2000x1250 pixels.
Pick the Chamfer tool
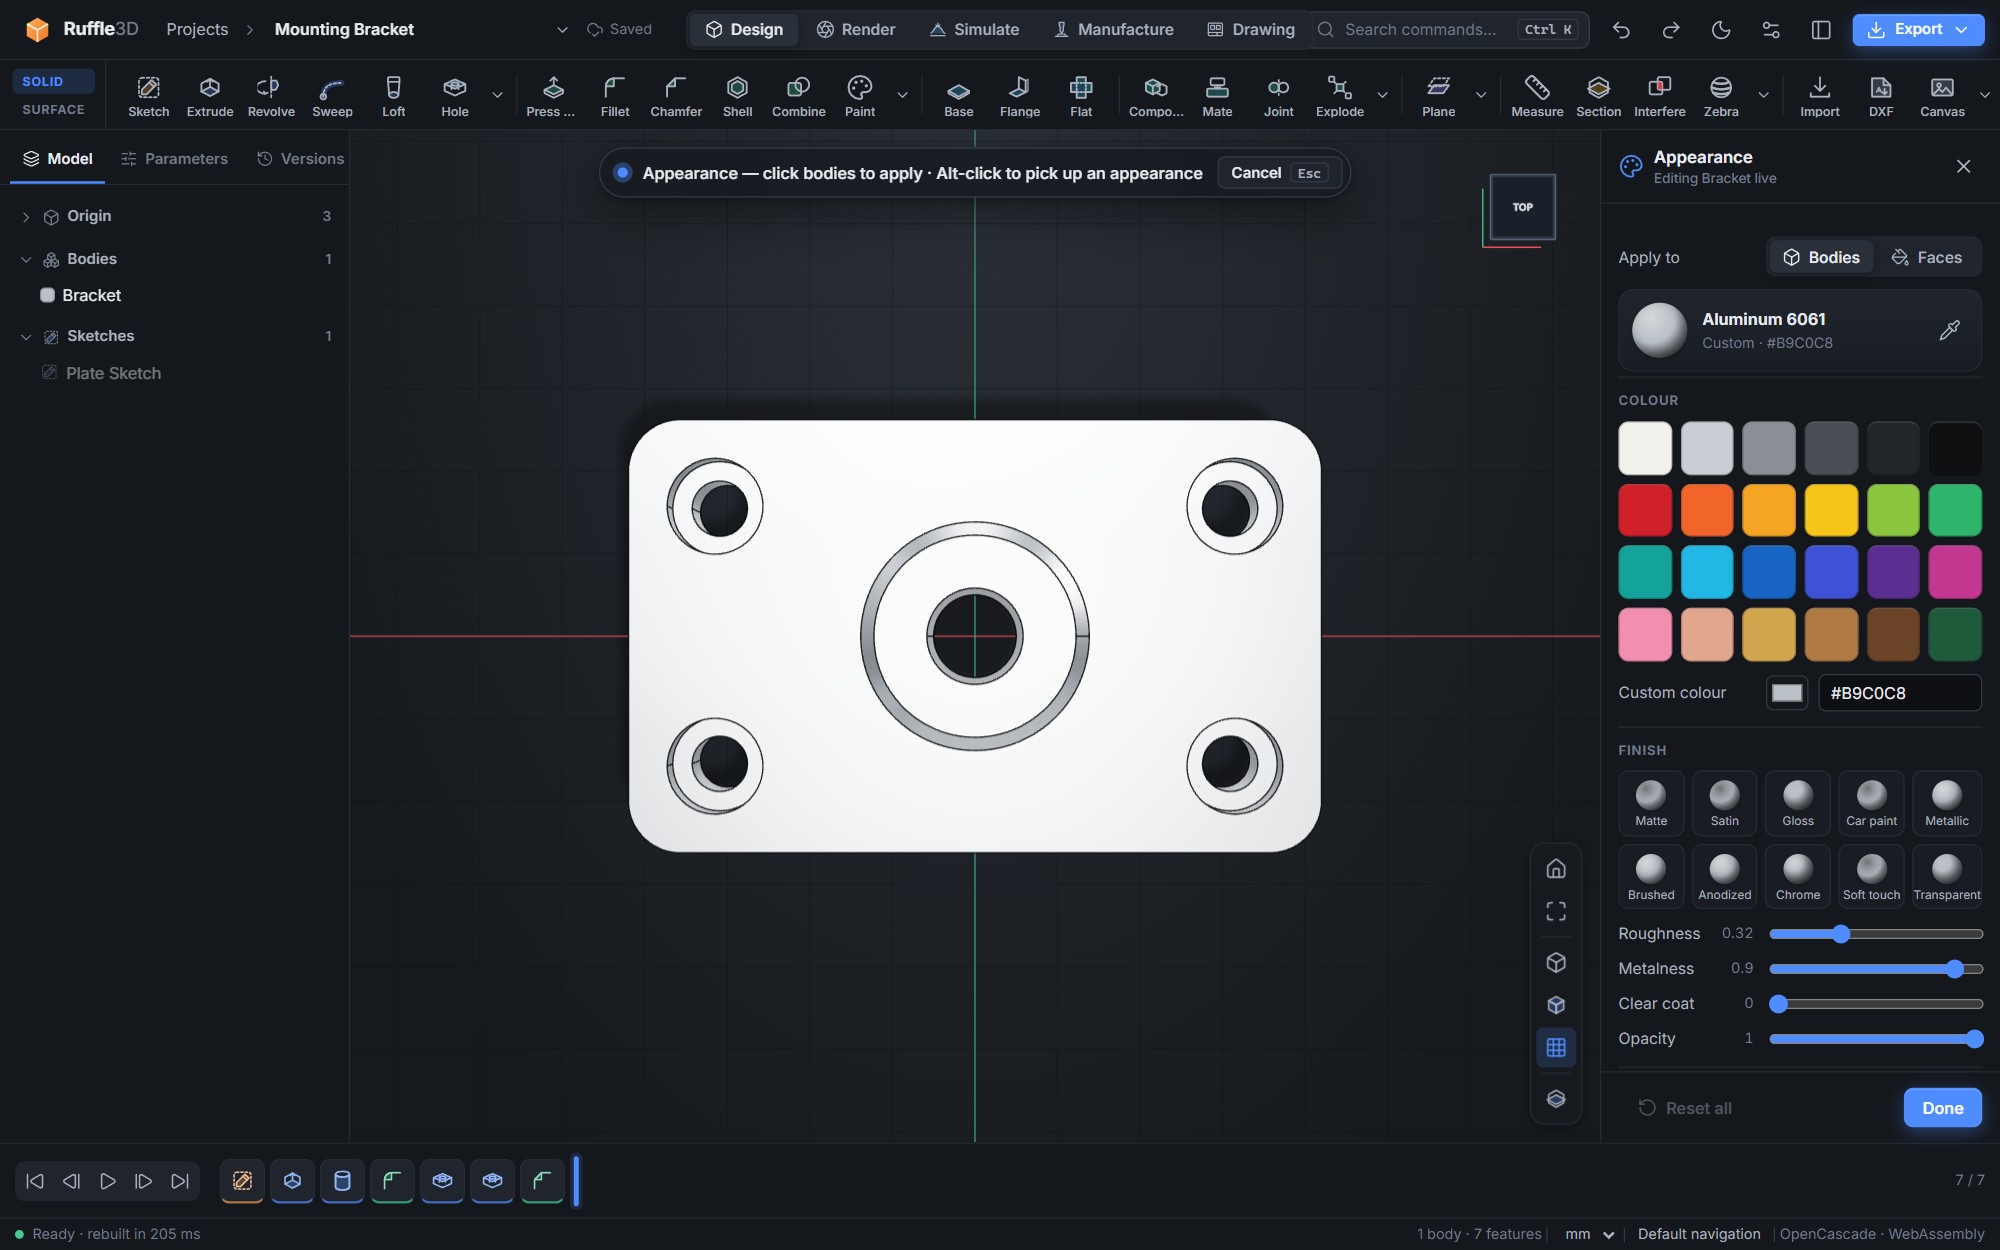click(x=676, y=96)
